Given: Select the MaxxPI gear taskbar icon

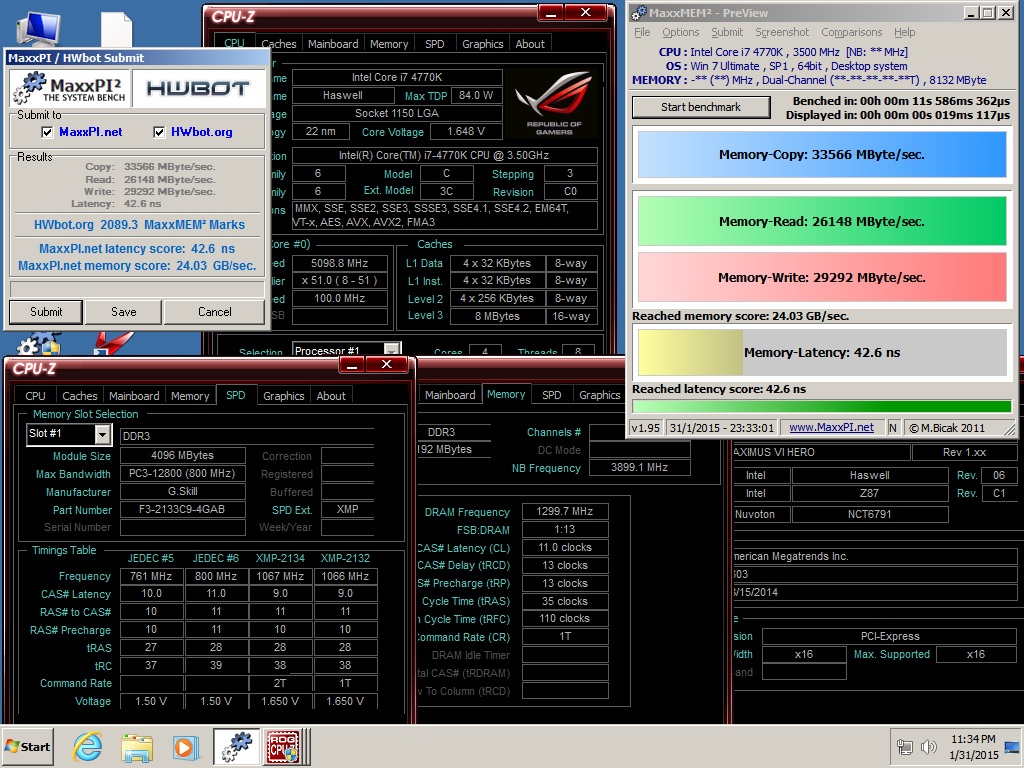Looking at the screenshot, I should click(236, 746).
